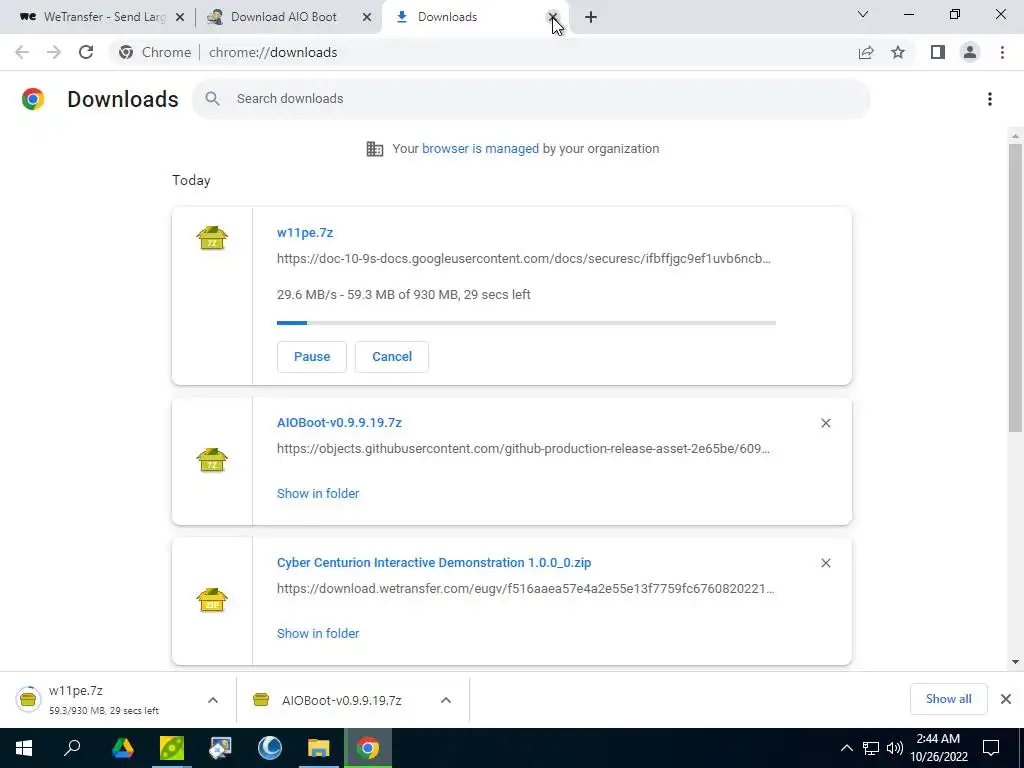Close the Download AIO Boot tab
Screen dimensions: 1024x768
click(x=367, y=17)
